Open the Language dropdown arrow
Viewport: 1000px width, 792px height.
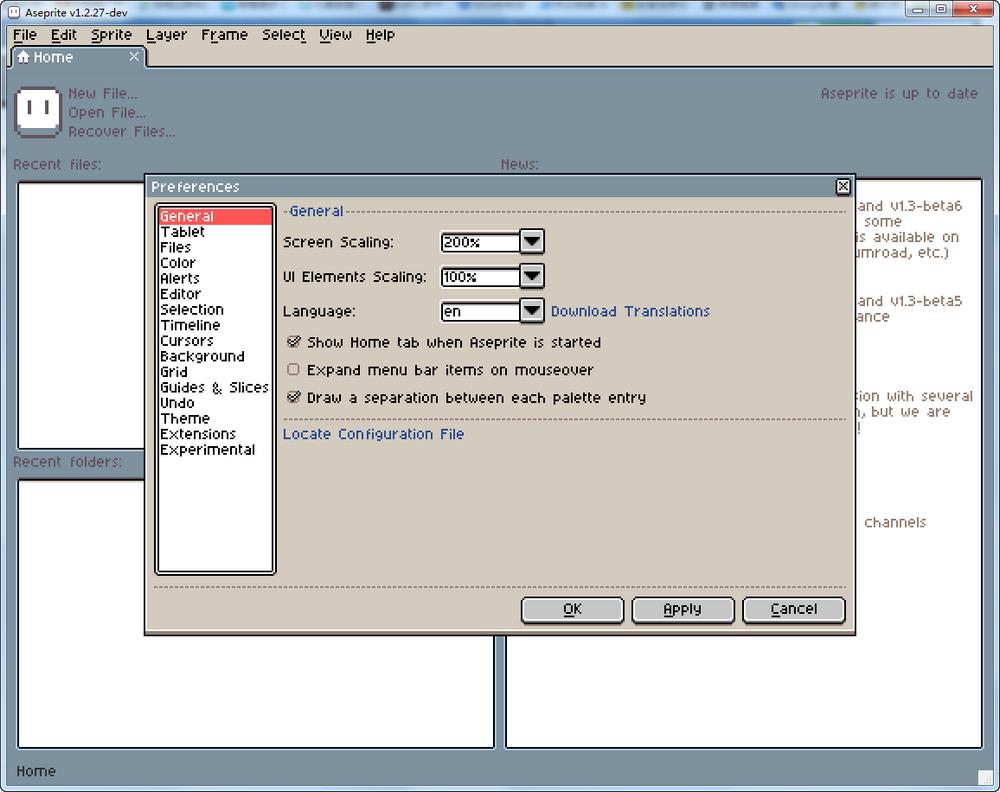532,311
